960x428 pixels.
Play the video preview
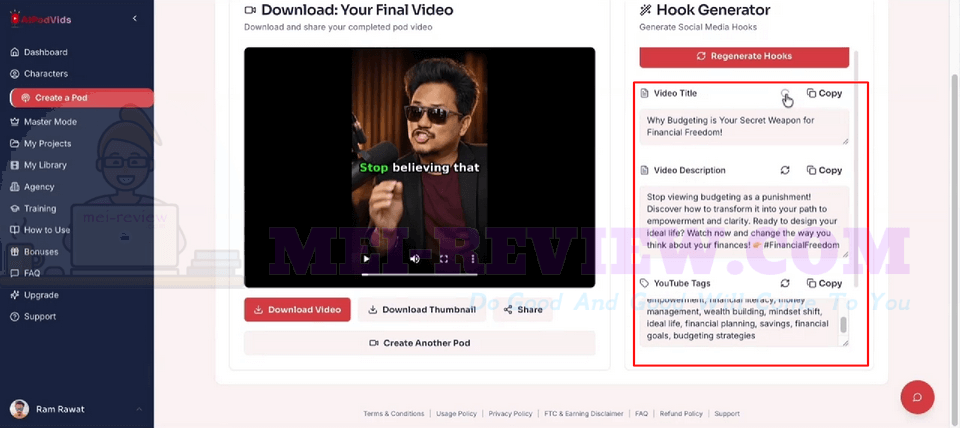coord(367,258)
